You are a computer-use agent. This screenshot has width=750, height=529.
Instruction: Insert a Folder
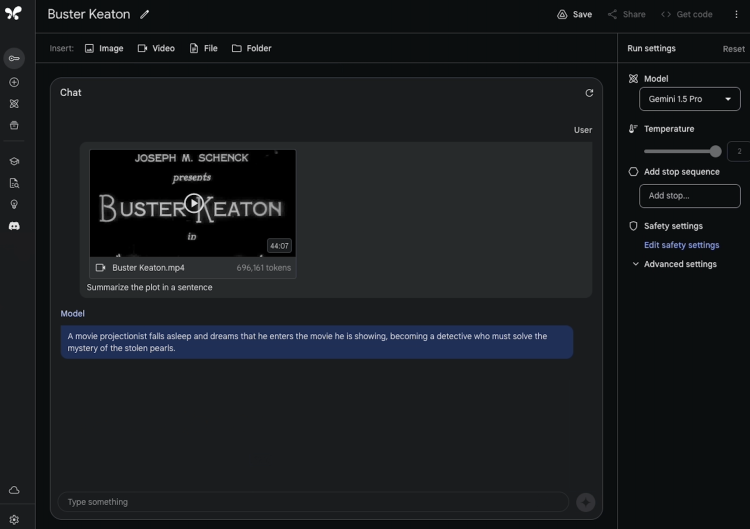[252, 48]
